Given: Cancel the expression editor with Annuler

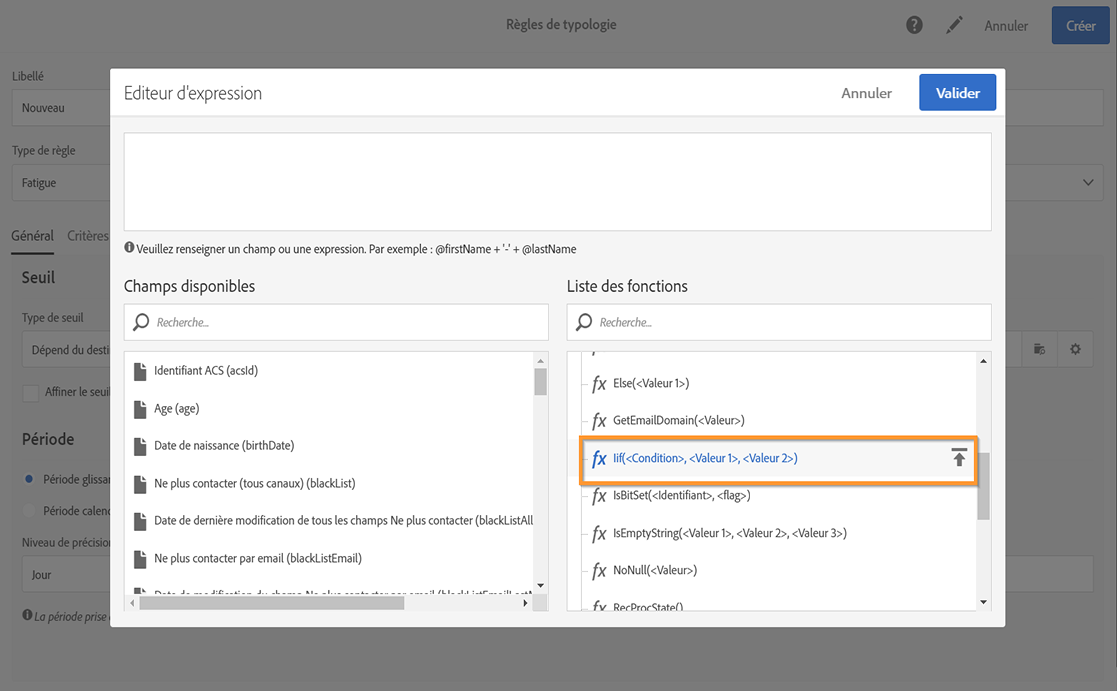Looking at the screenshot, I should click(x=866, y=93).
